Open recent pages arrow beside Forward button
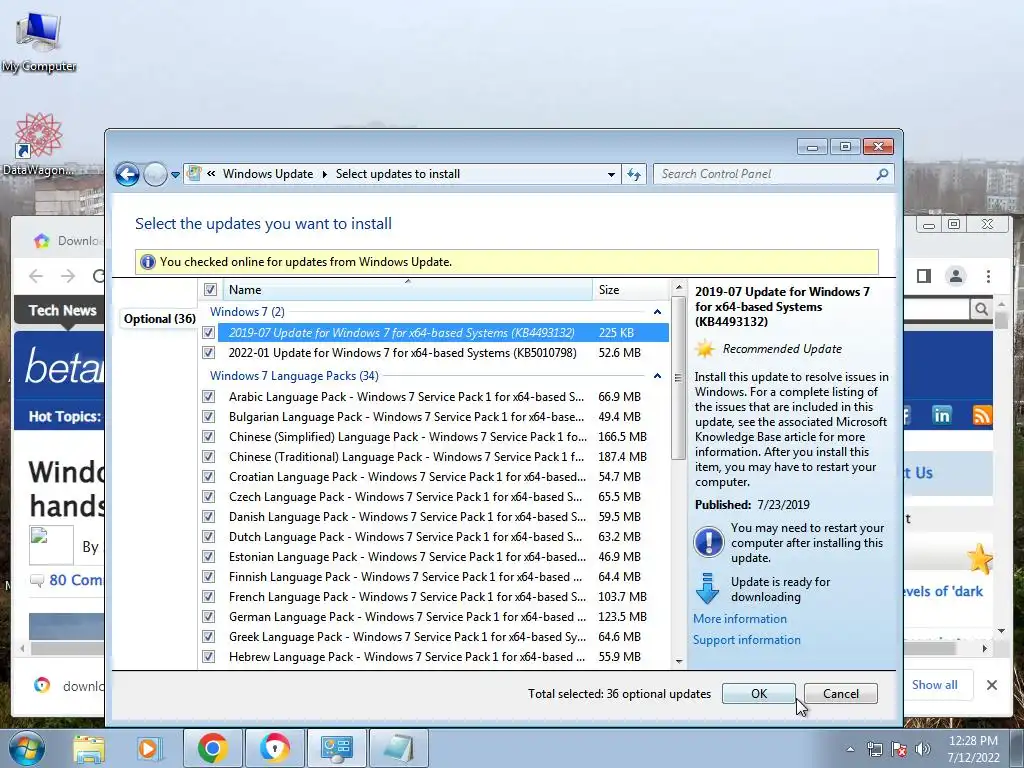1024x768 pixels. [175, 175]
